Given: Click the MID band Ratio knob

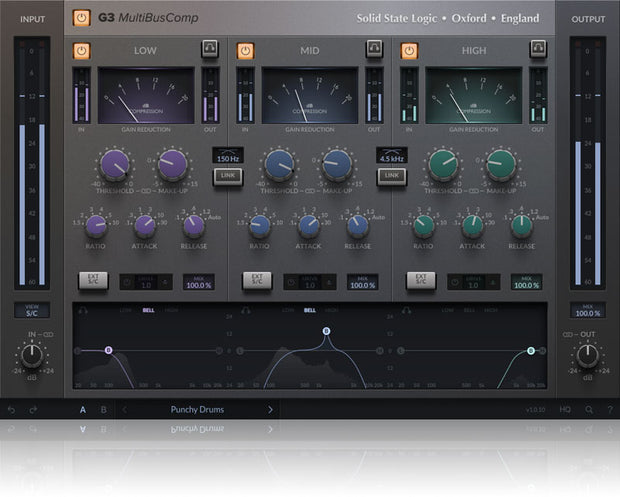Looking at the screenshot, I should click(x=259, y=226).
